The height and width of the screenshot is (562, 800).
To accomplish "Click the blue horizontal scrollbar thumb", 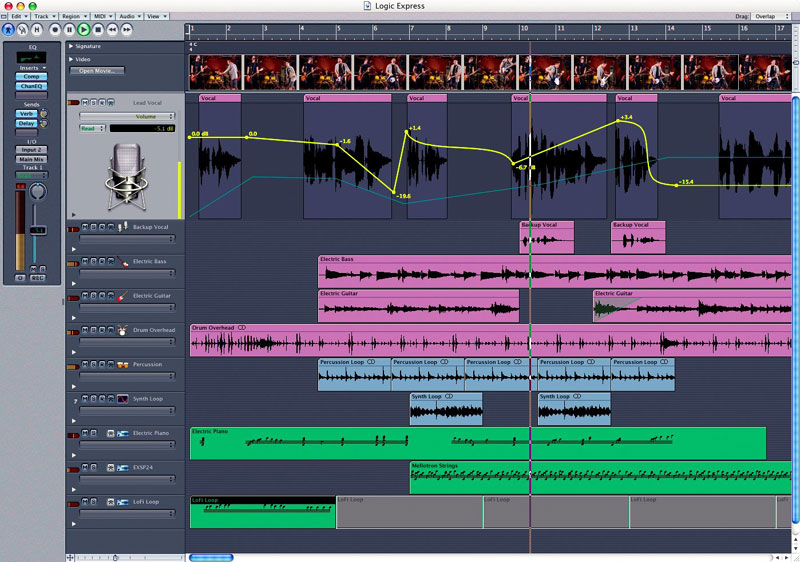I will coord(211,558).
